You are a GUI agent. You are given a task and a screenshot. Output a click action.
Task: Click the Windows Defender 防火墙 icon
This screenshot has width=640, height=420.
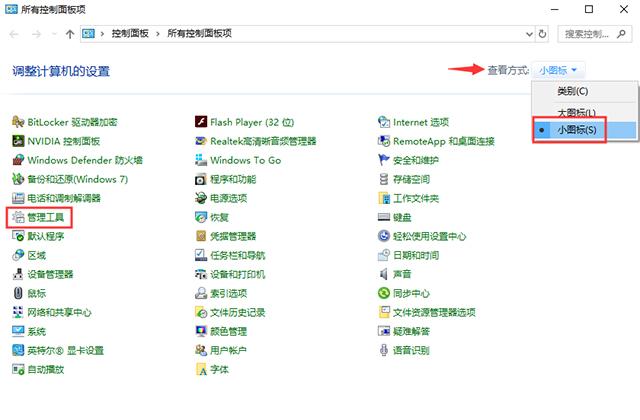(x=17, y=160)
